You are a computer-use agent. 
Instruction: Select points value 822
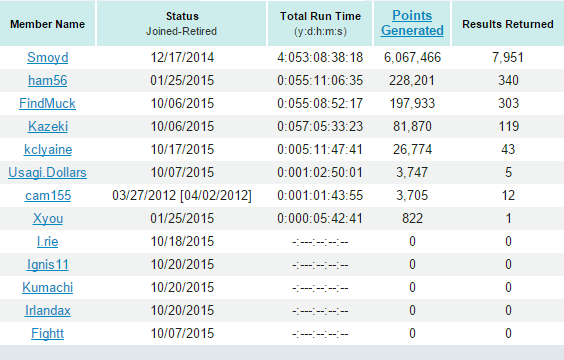[x=412, y=219]
